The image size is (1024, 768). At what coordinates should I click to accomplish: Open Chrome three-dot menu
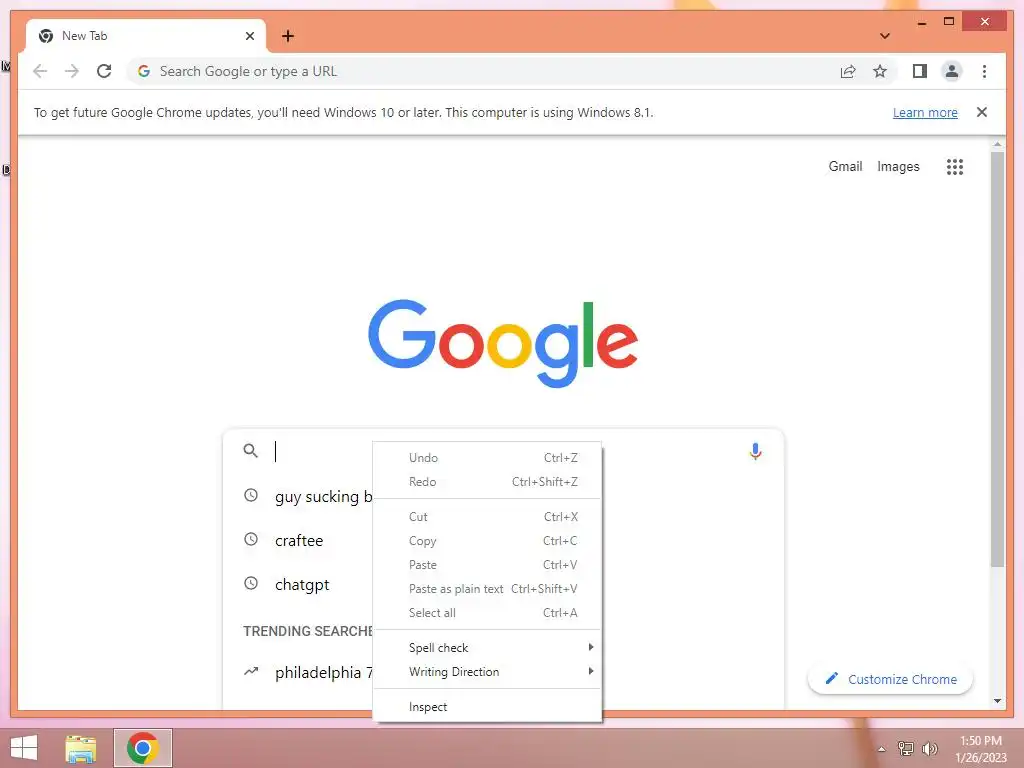click(x=984, y=71)
